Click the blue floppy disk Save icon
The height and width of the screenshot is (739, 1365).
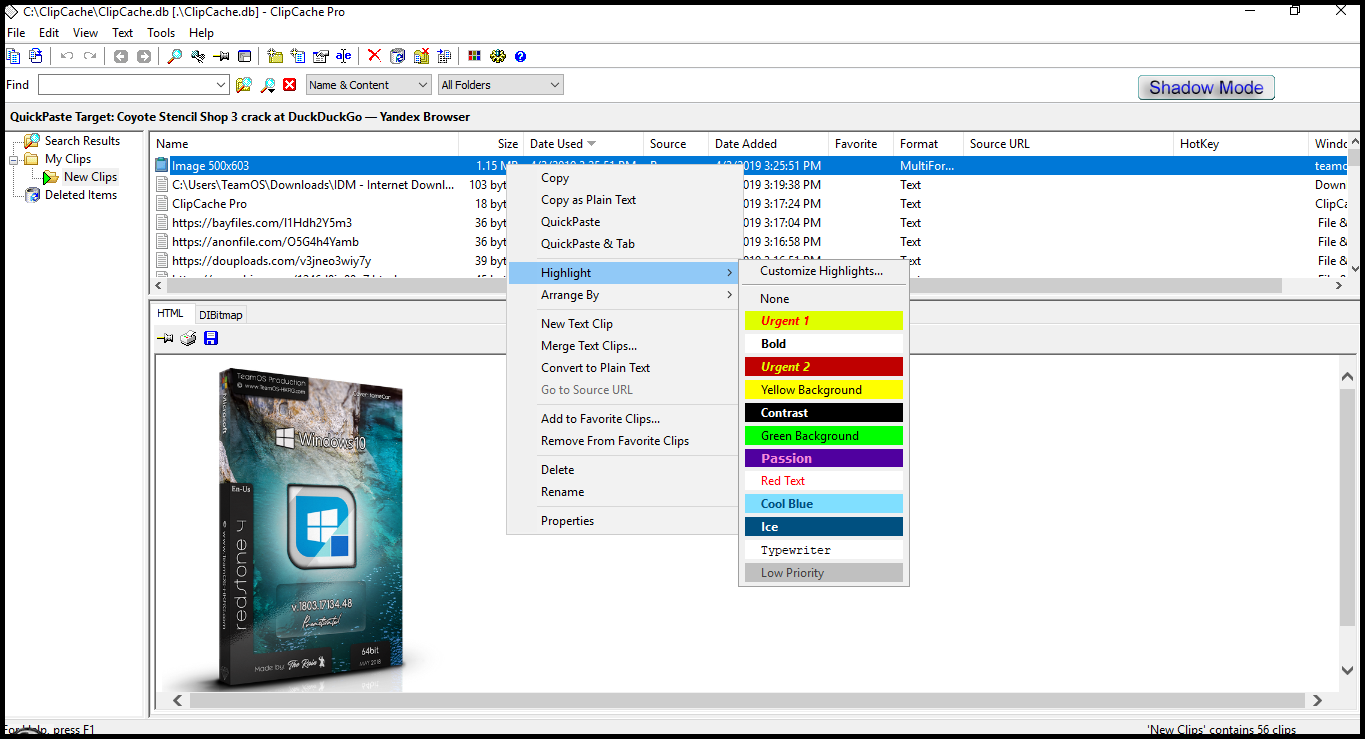(x=211, y=339)
